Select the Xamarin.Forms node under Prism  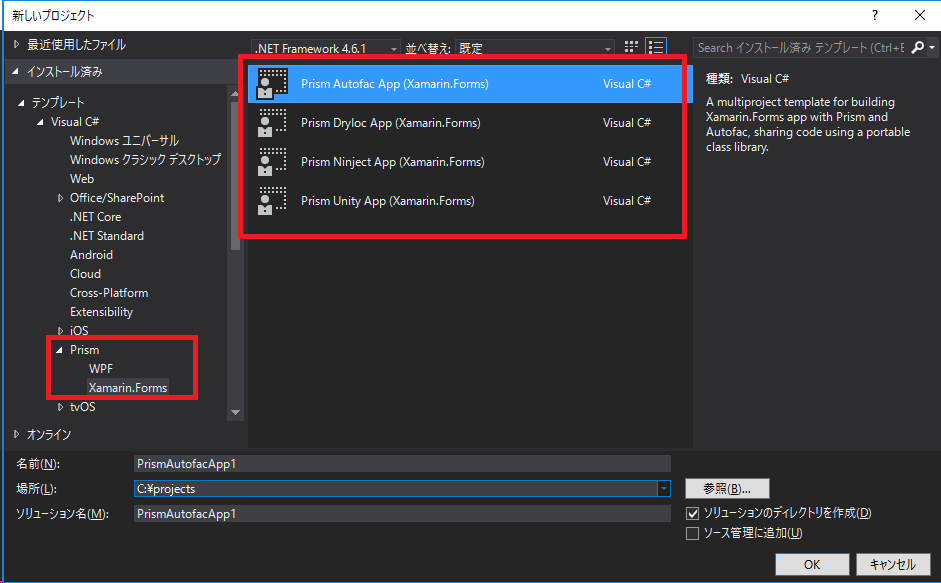tap(128, 388)
